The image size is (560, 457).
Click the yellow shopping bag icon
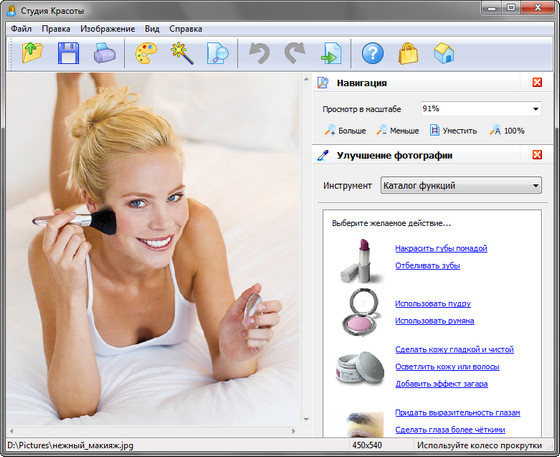(x=408, y=53)
